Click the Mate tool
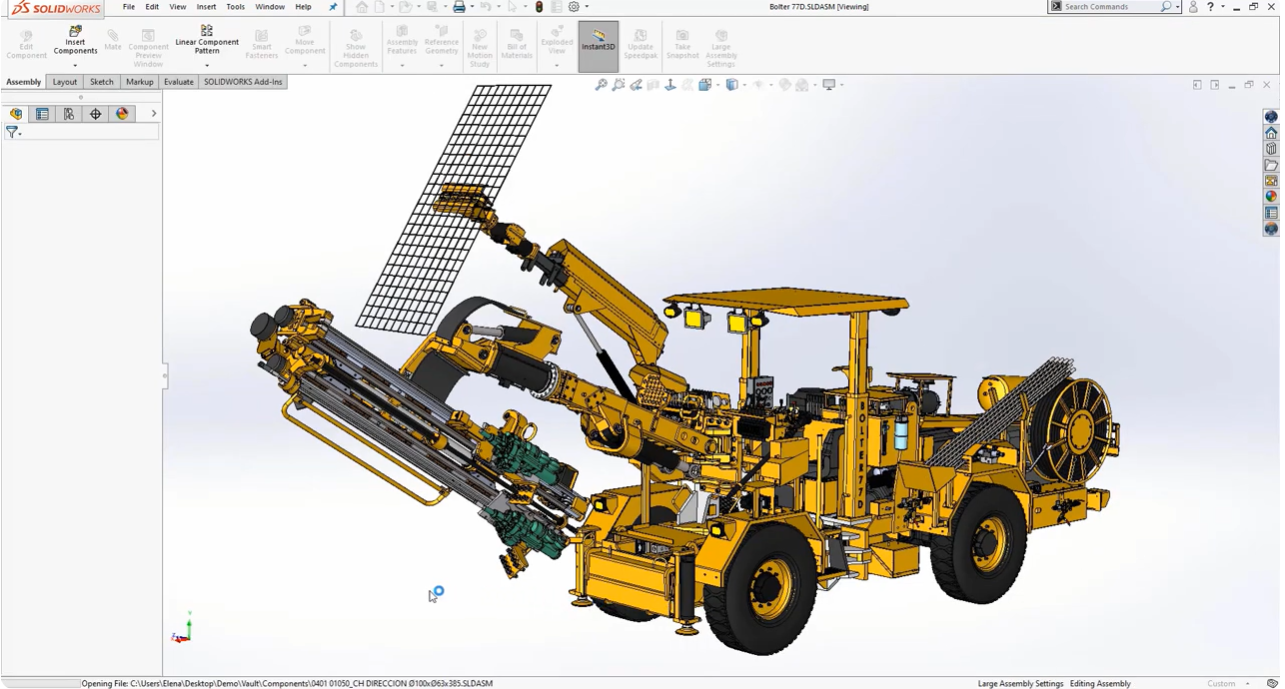Image resolution: width=1285 pixels, height=689 pixels. pyautogui.click(x=113, y=41)
